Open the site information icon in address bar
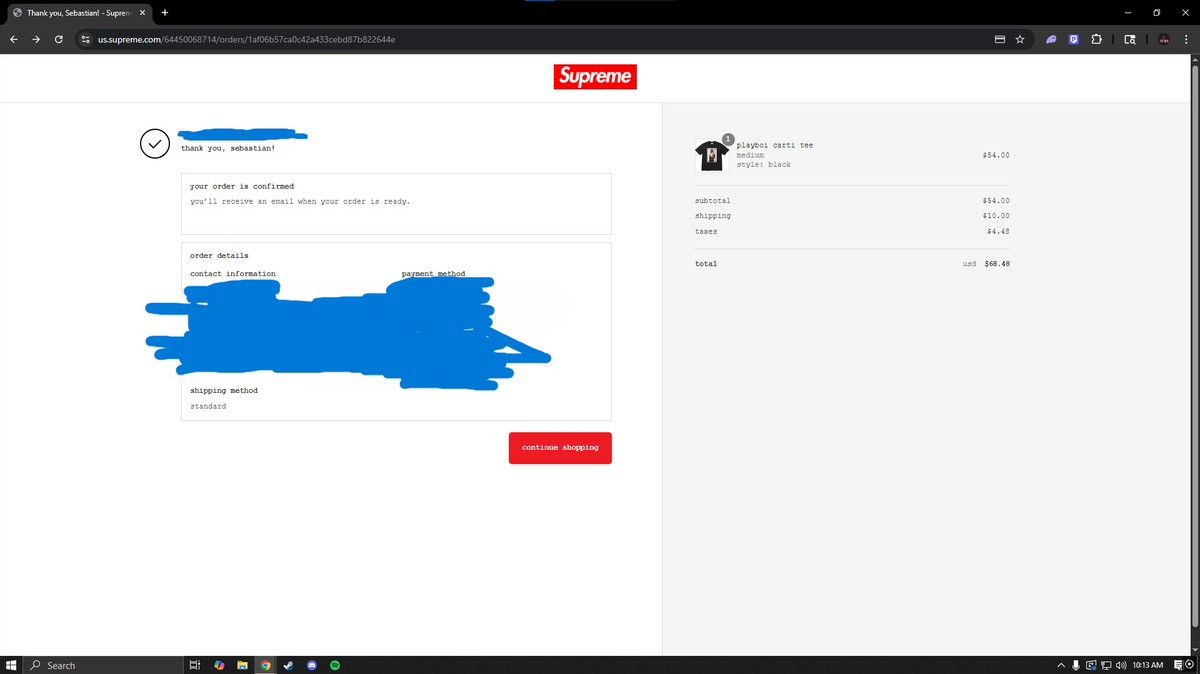The image size is (1200, 674). pos(86,39)
